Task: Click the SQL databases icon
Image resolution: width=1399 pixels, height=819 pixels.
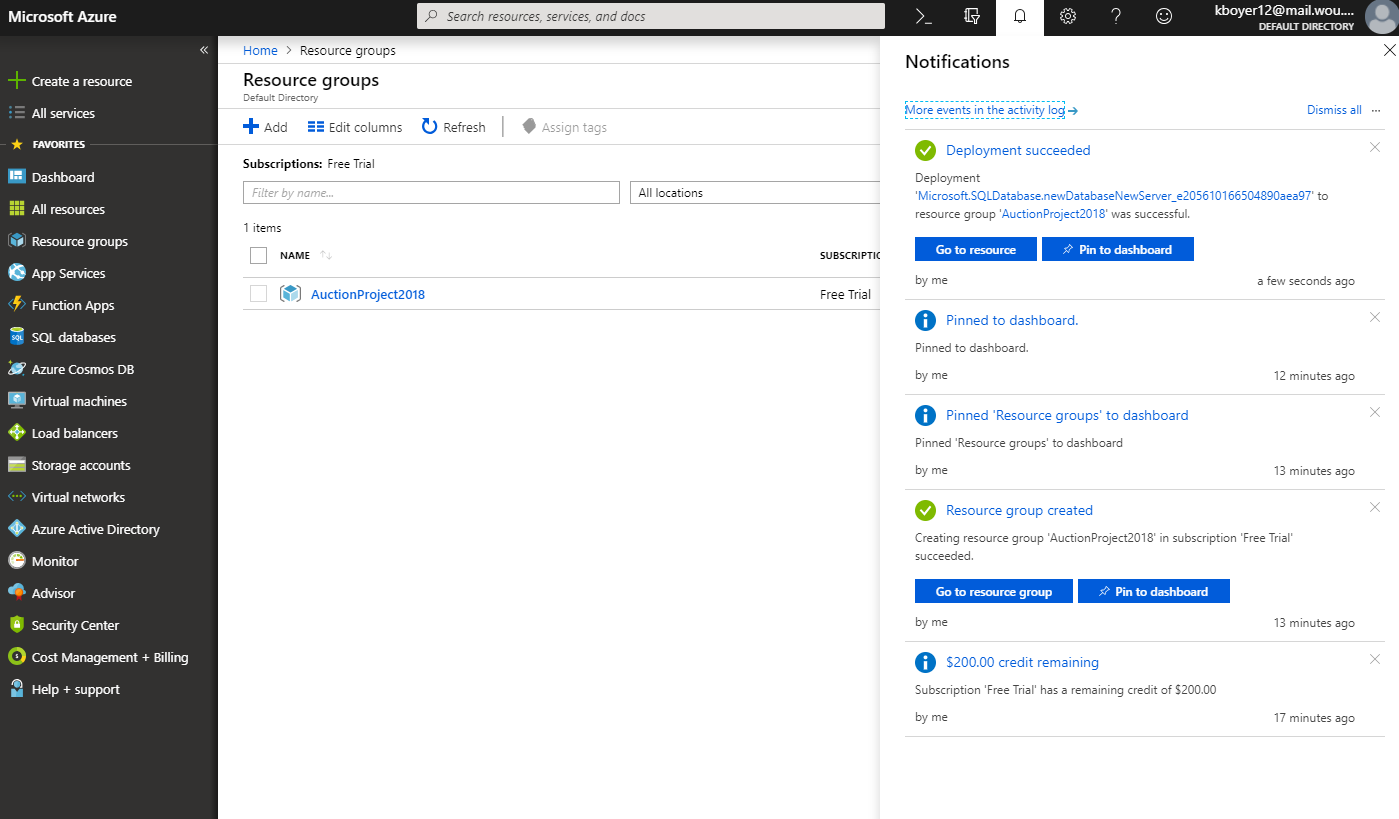Action: 16,337
